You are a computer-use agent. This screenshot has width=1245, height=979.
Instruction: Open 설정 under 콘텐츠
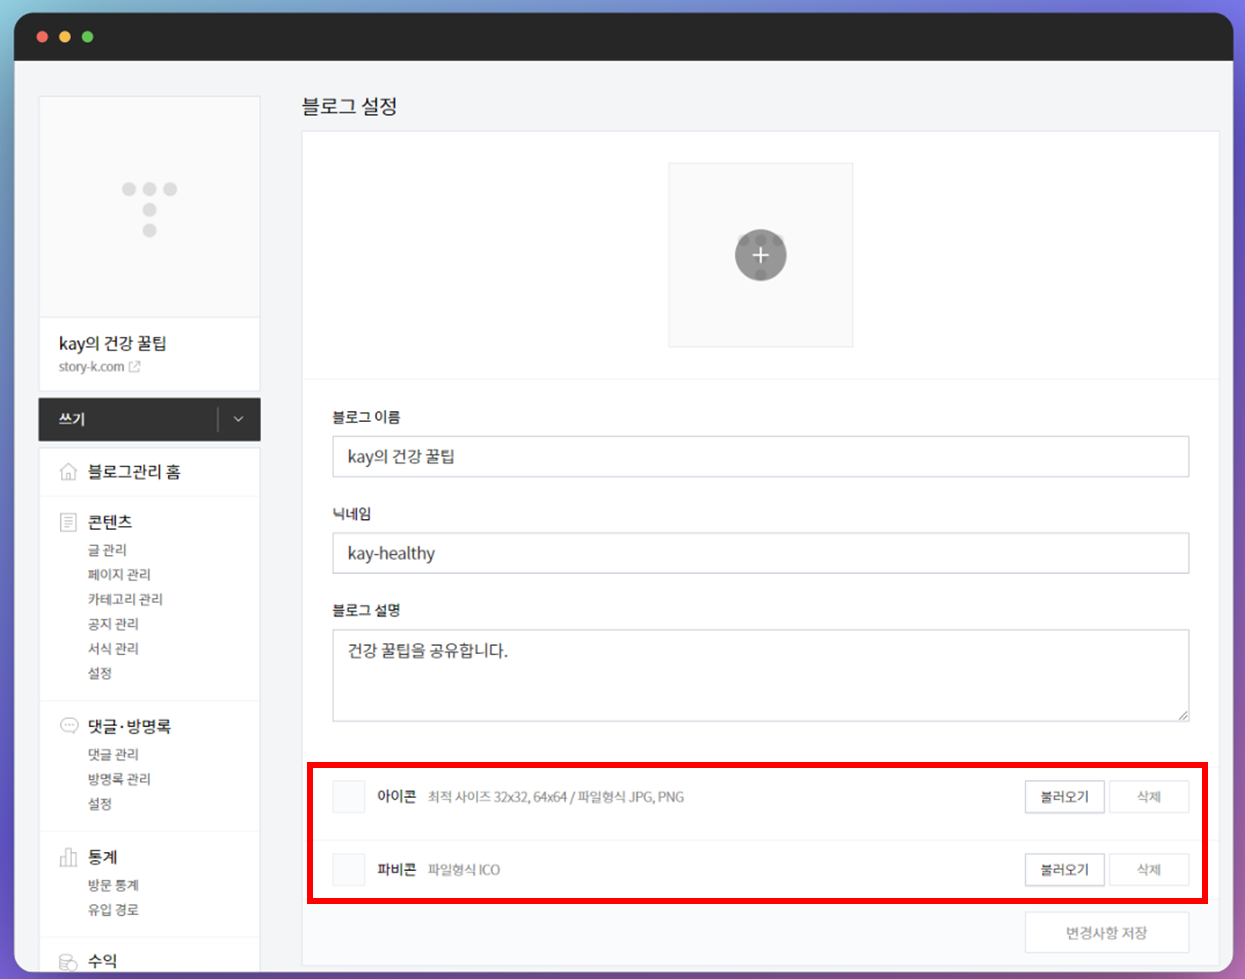(100, 673)
